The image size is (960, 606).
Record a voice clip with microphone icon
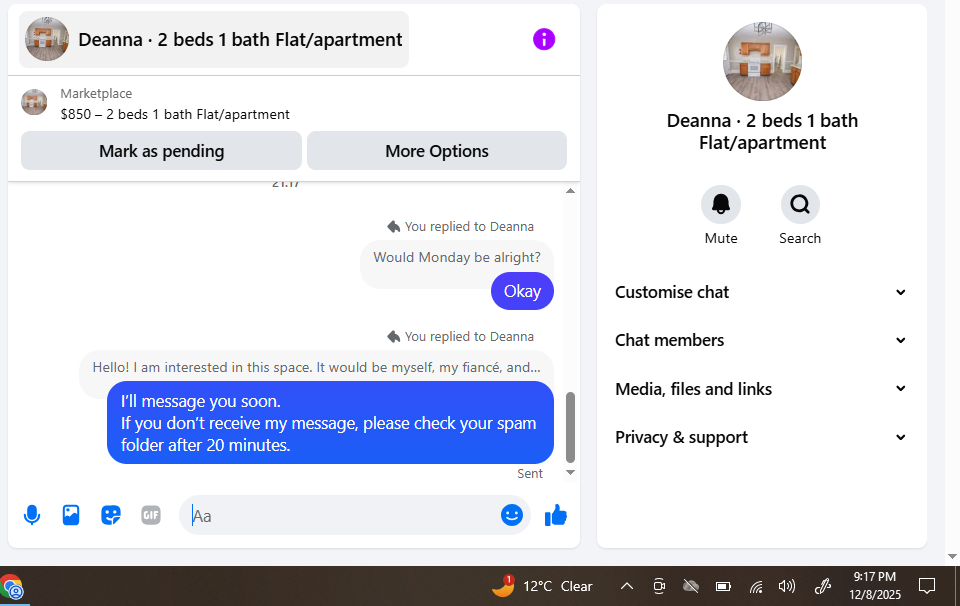[32, 515]
